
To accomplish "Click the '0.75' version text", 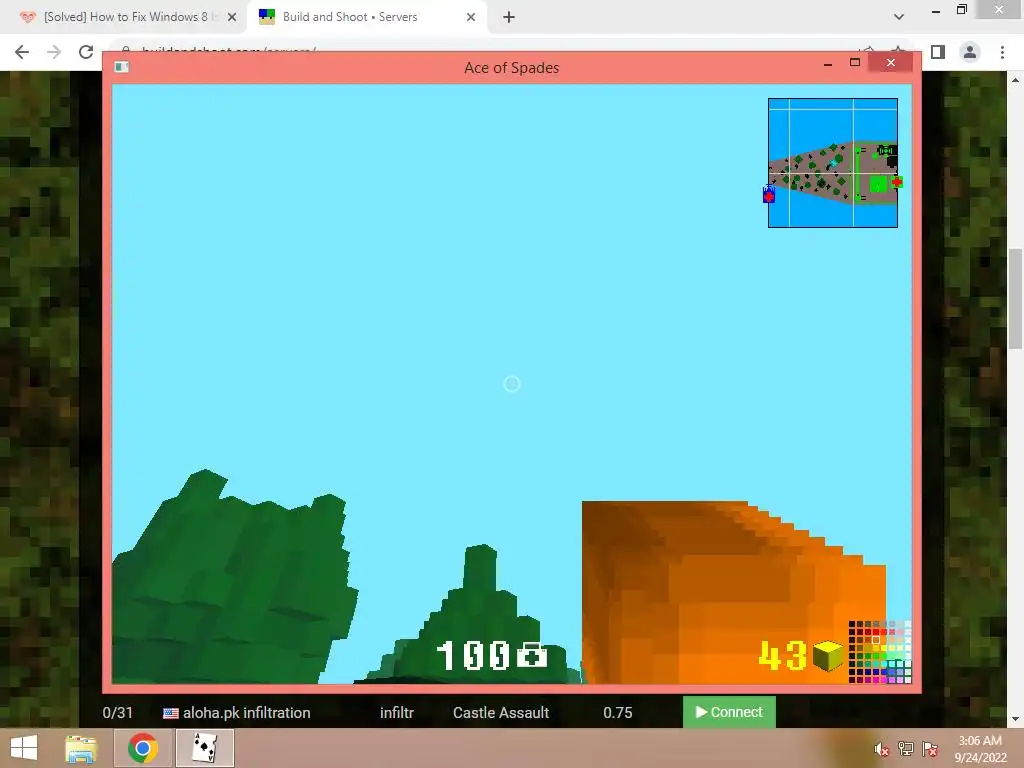I will 618,712.
